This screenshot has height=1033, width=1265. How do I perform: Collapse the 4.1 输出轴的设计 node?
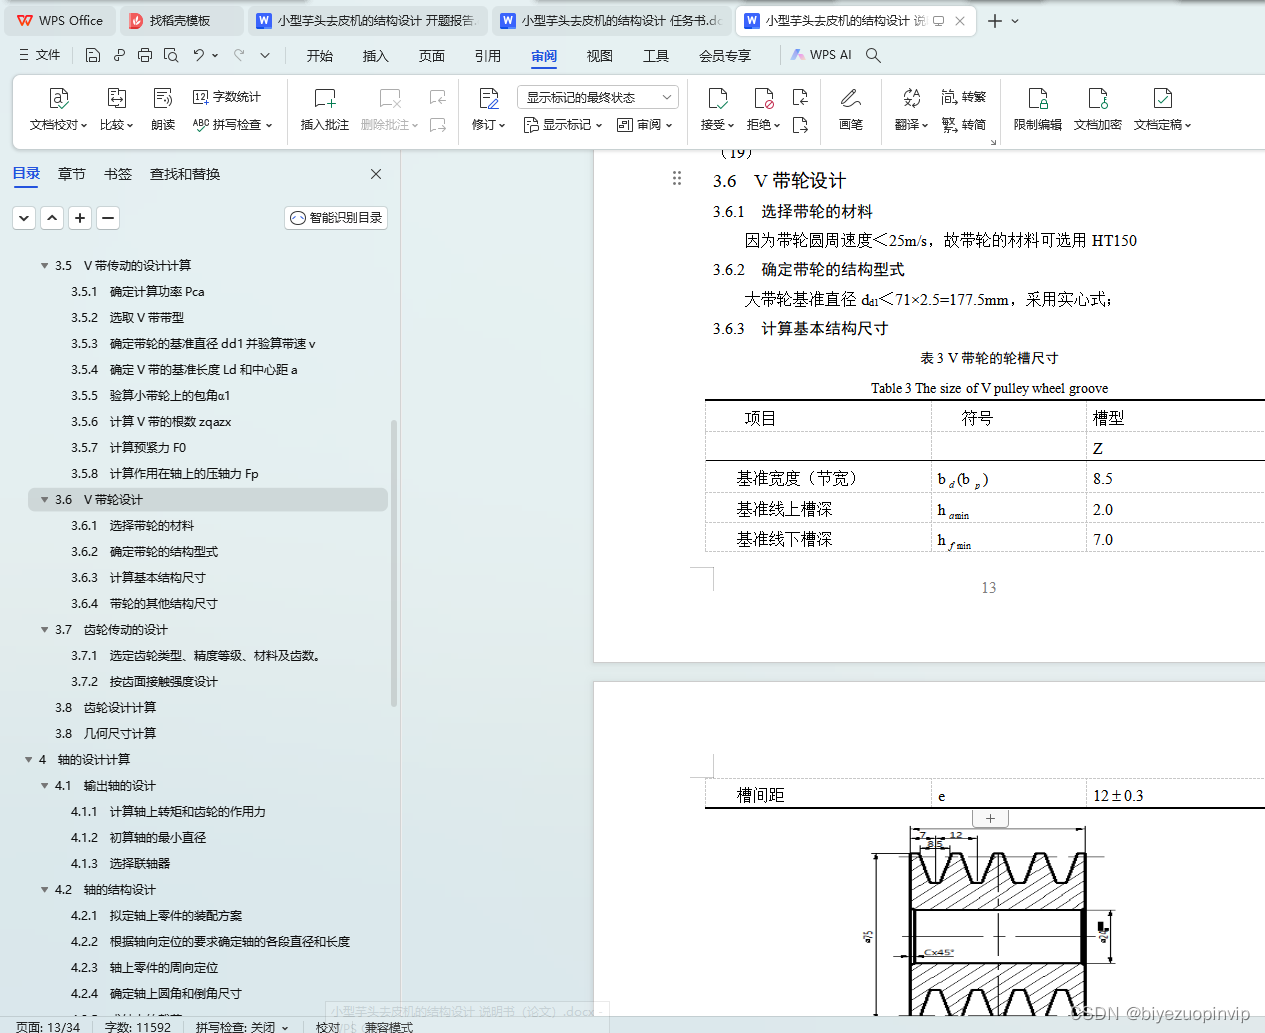[x=44, y=786]
